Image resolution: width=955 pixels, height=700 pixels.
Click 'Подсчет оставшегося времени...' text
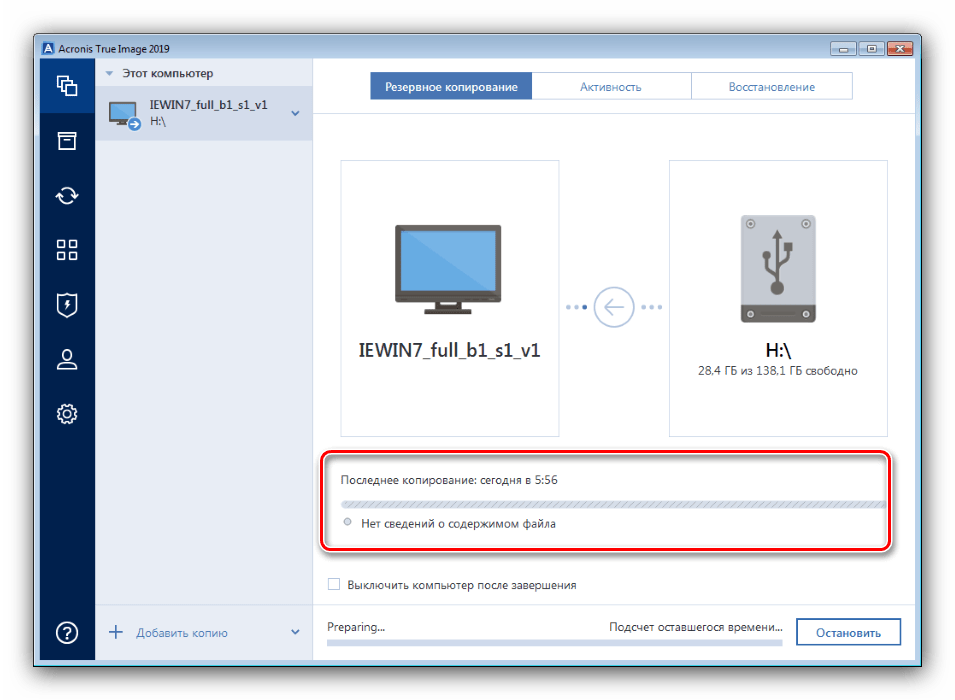(x=696, y=627)
